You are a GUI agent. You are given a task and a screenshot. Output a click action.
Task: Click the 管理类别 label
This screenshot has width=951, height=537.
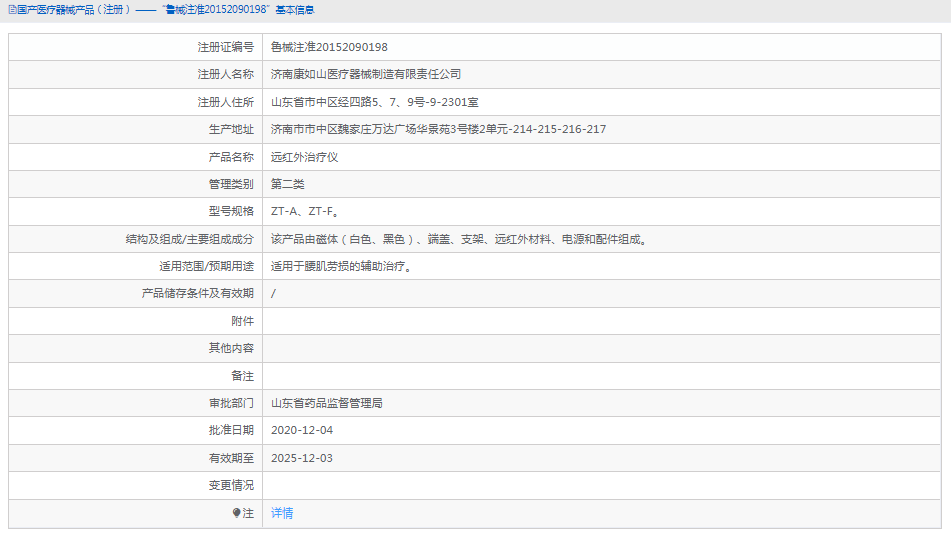tap(231, 184)
